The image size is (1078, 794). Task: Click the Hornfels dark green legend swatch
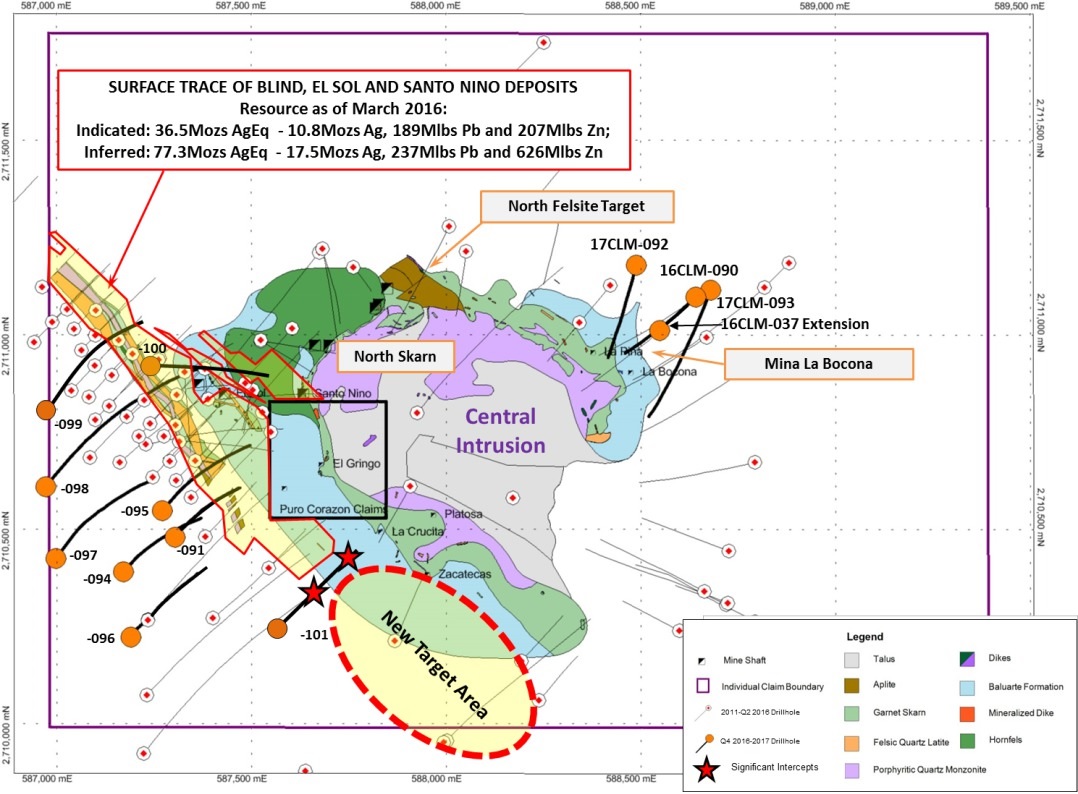point(967,740)
